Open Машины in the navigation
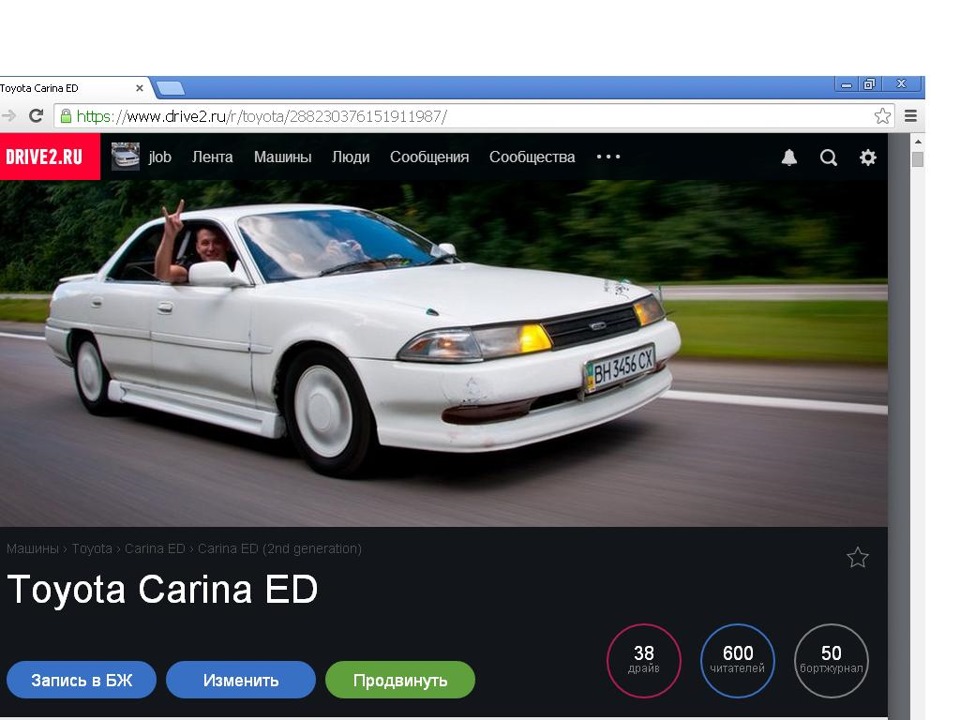Image resolution: width=960 pixels, height=720 pixels. click(x=283, y=157)
